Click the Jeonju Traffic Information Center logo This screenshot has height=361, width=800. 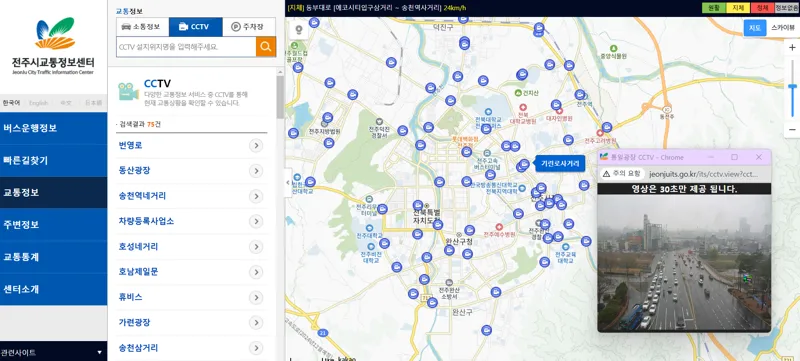[x=53, y=46]
